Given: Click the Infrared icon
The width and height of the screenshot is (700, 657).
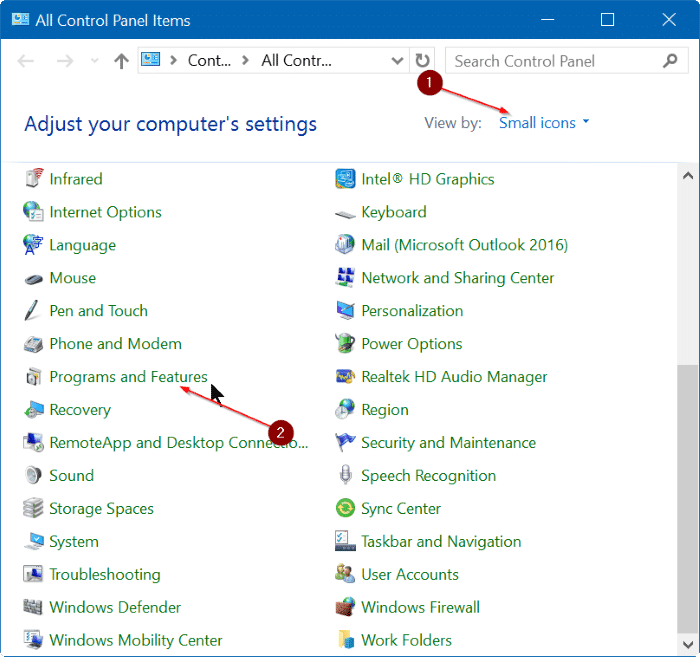Looking at the screenshot, I should [x=33, y=179].
